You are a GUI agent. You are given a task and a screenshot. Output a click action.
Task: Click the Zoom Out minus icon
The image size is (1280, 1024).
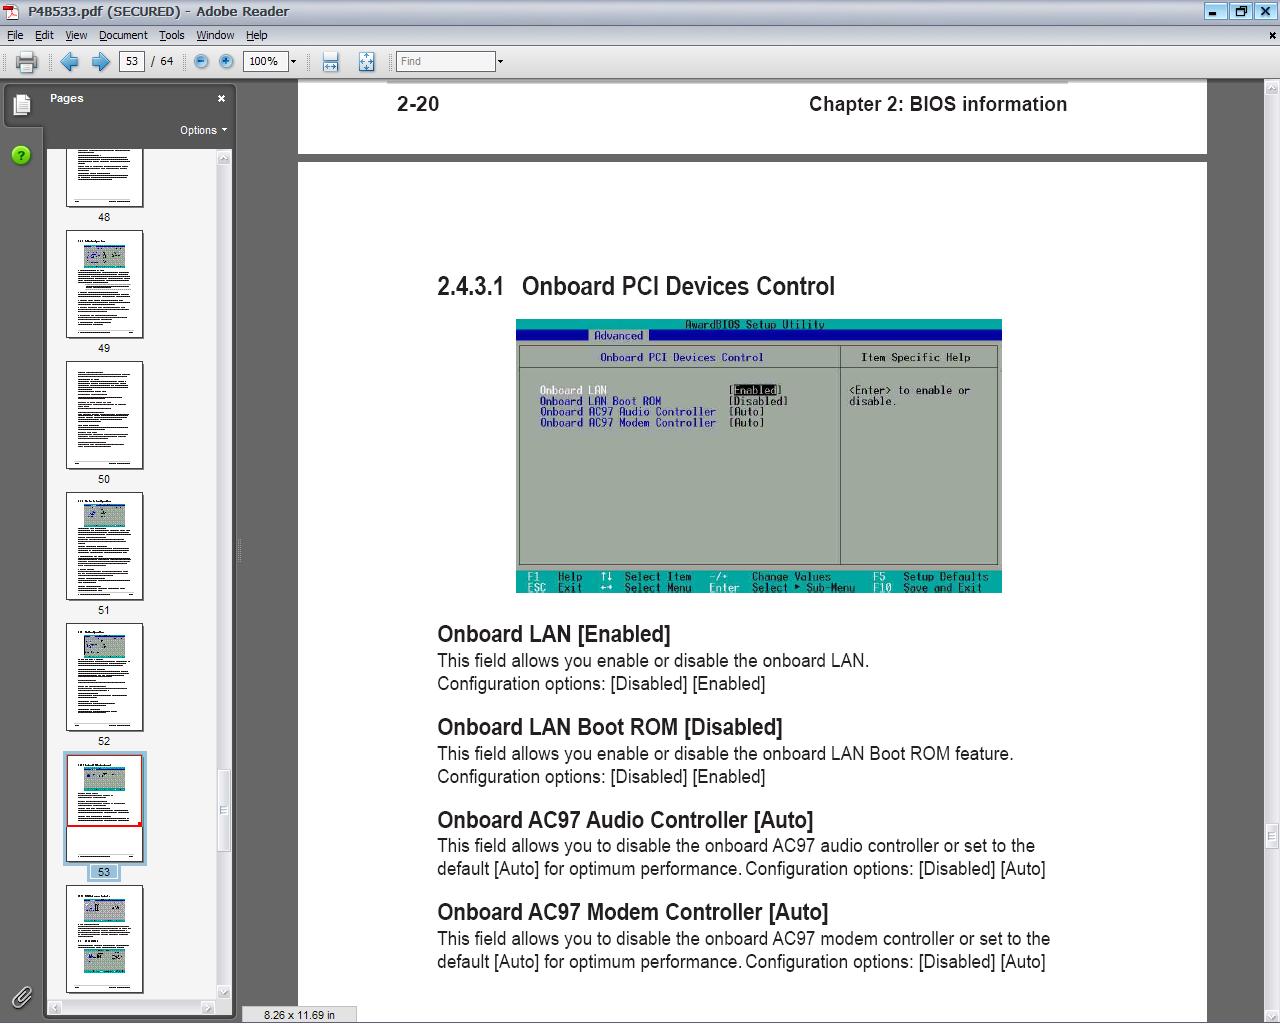[x=201, y=61]
